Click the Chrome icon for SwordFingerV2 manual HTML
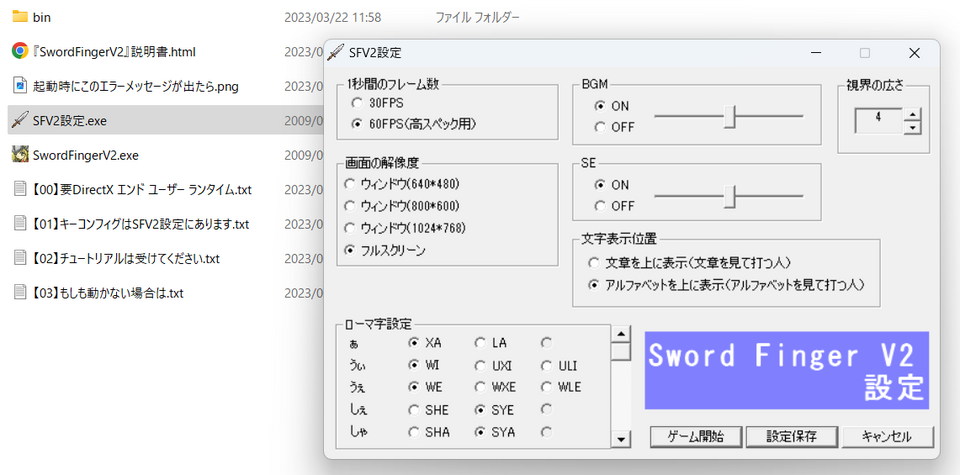960x475 pixels. [19, 51]
